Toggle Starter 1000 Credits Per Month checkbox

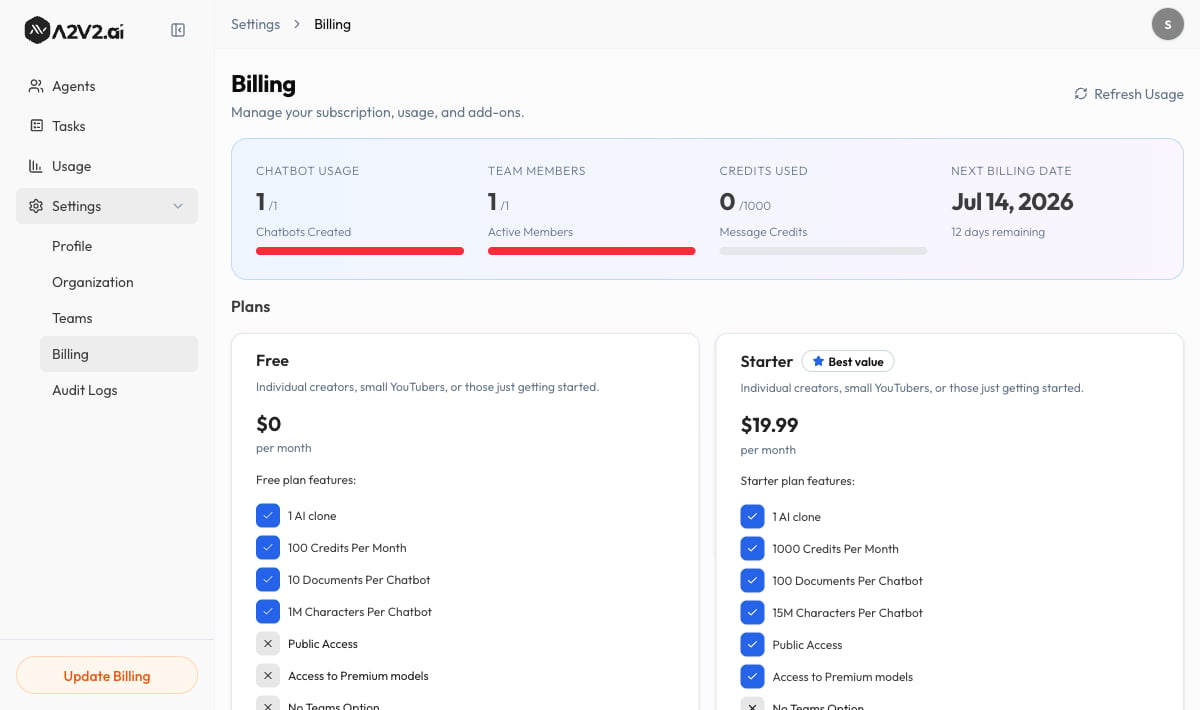pyautogui.click(x=752, y=549)
